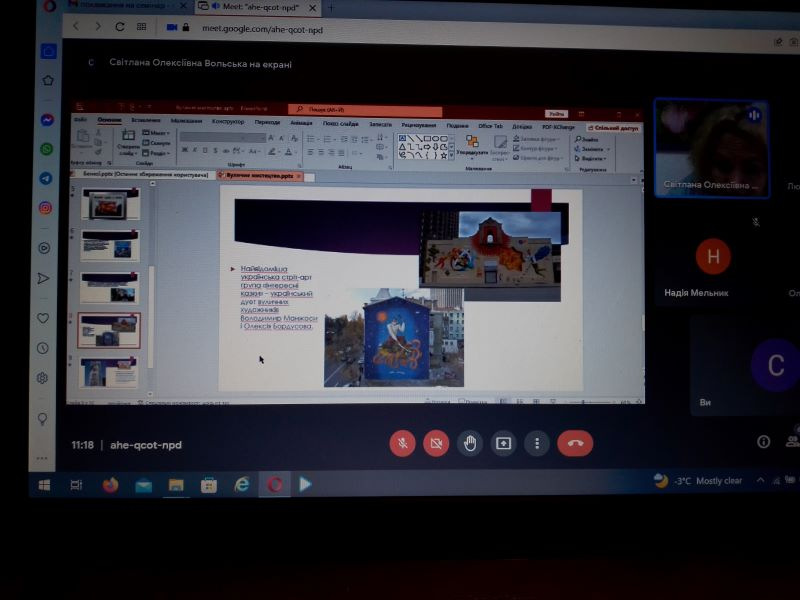Open the Windows Start menu

(44, 485)
